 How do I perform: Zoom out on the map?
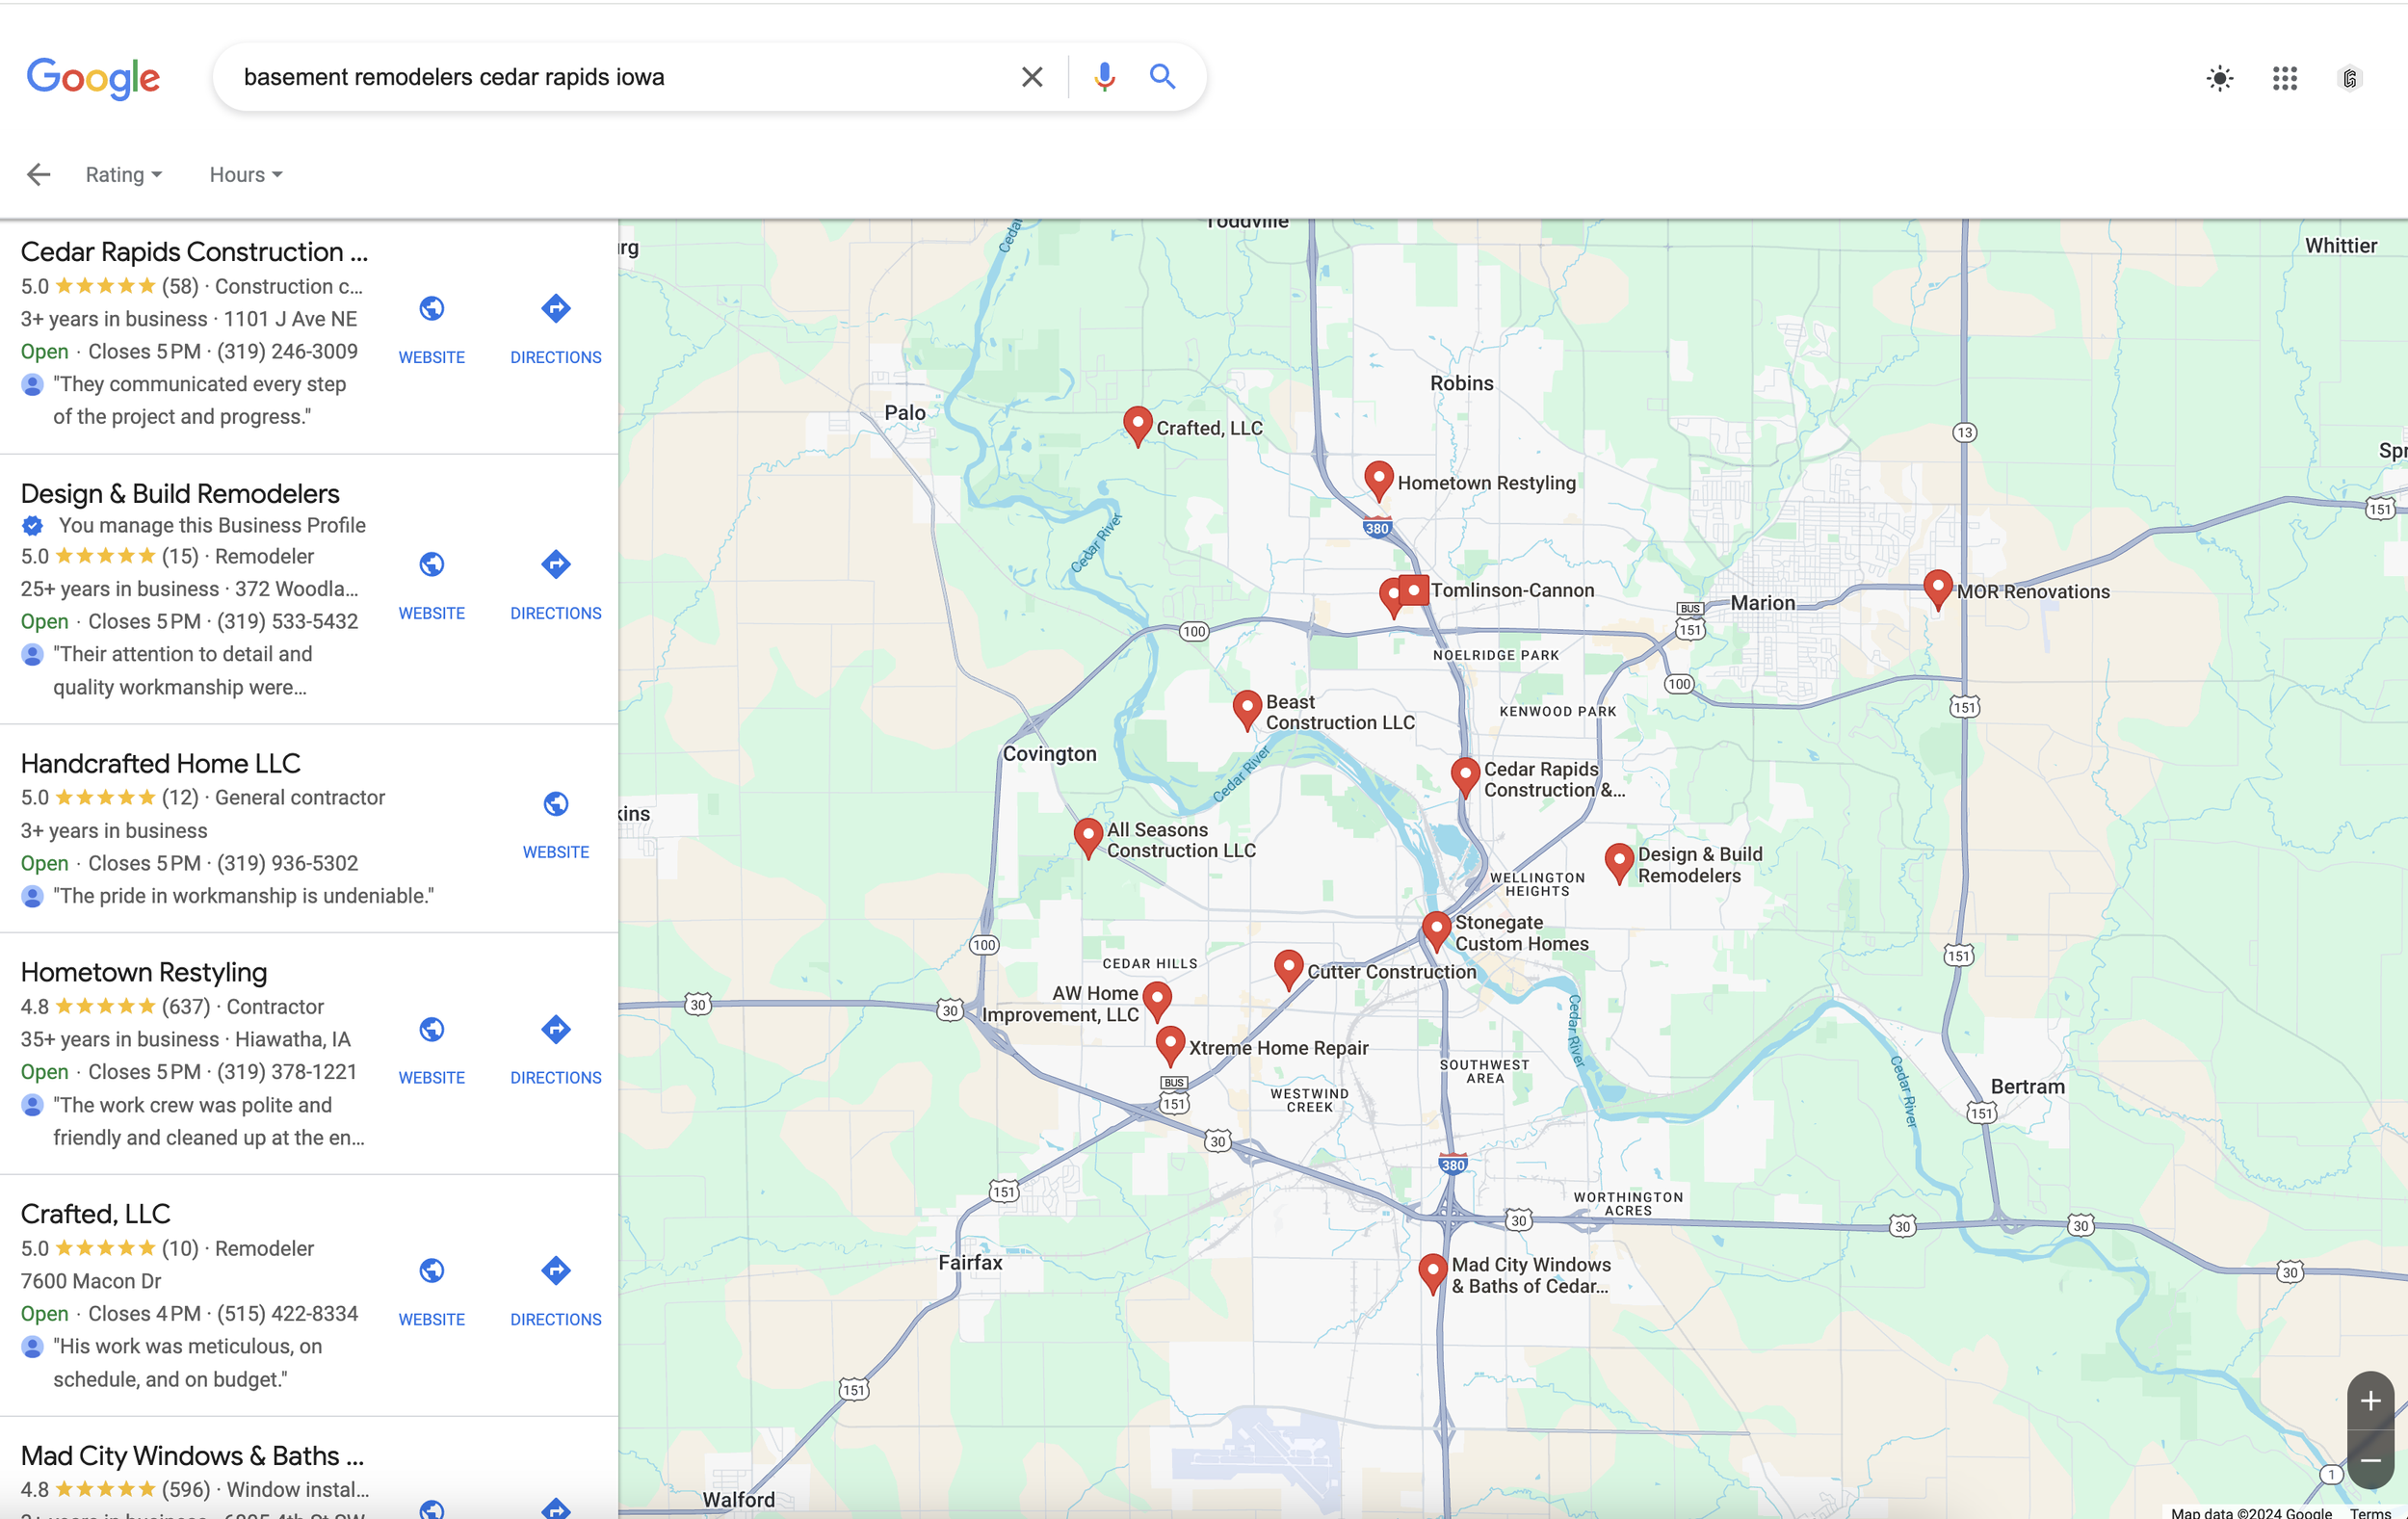[x=2369, y=1461]
